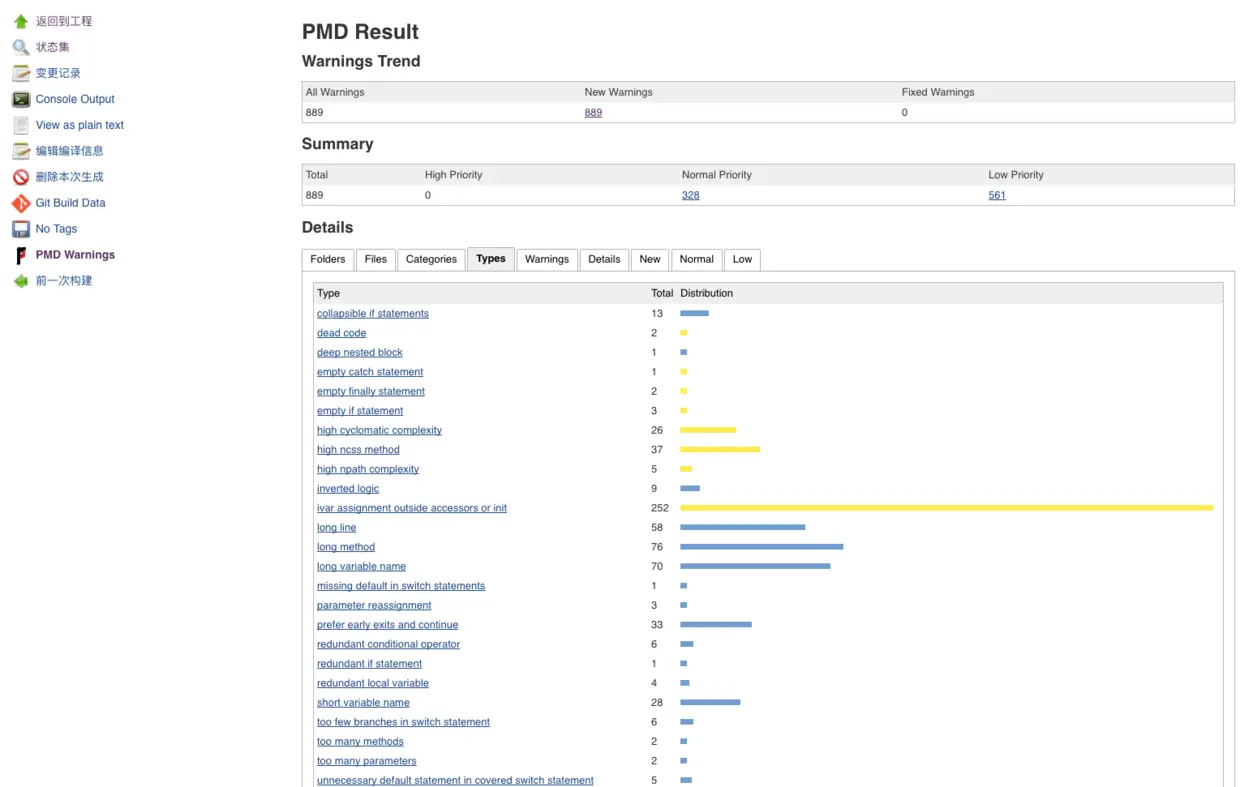
Task: Click the green up-arrow icon for 返回到工程
Action: click(x=21, y=21)
